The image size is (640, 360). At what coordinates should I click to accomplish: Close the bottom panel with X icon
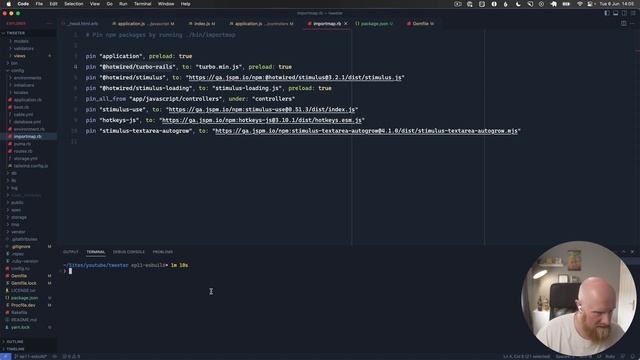click(632, 252)
